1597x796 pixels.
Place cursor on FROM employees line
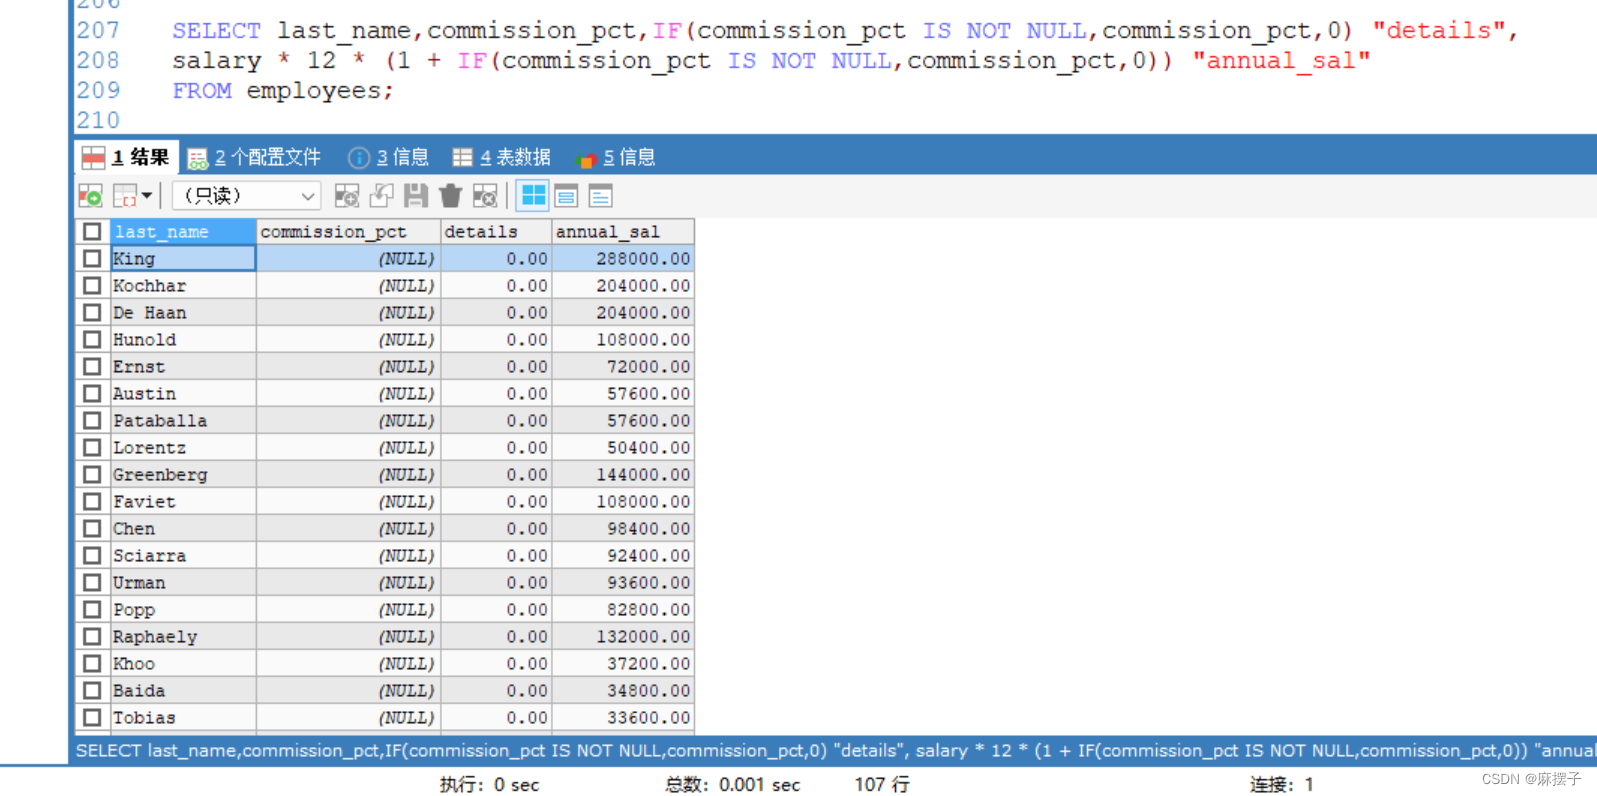coord(283,90)
